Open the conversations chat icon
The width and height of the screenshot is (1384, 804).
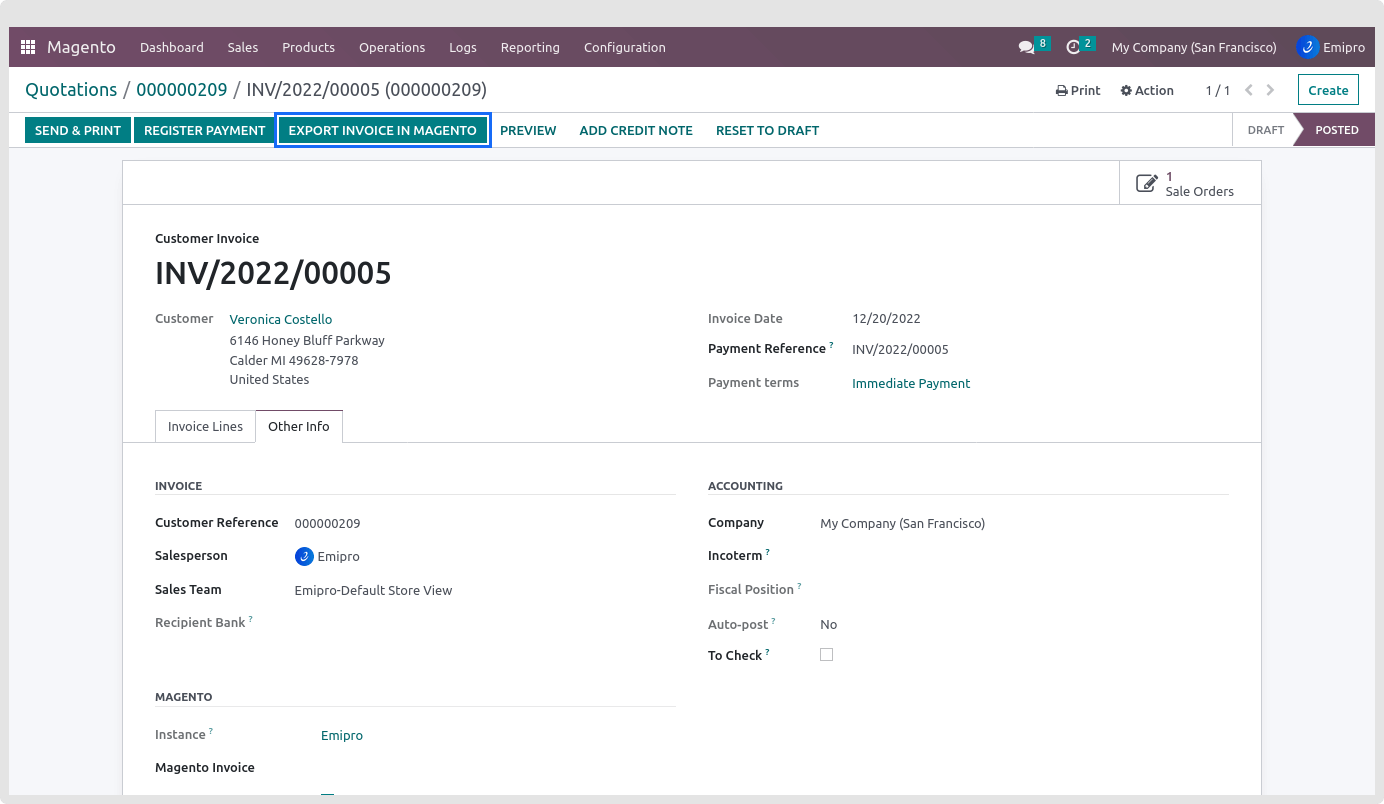[1026, 47]
